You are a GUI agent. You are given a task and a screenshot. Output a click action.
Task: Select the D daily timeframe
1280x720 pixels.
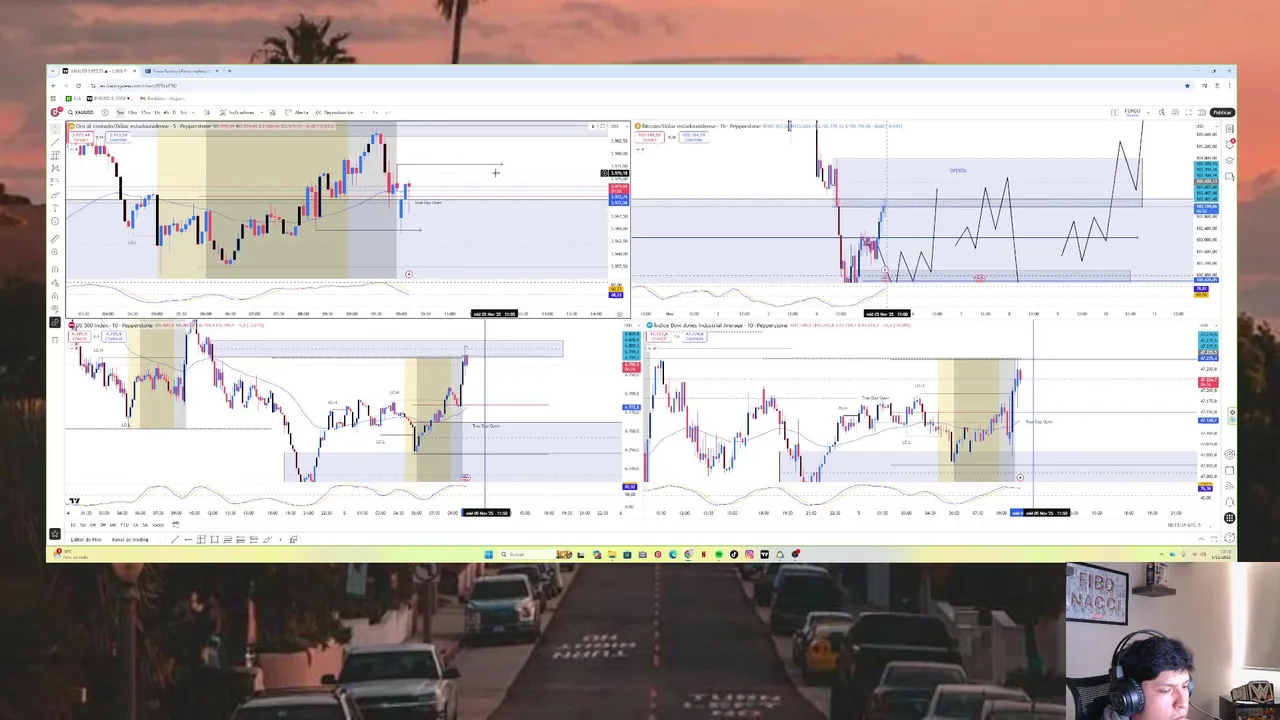pos(174,112)
